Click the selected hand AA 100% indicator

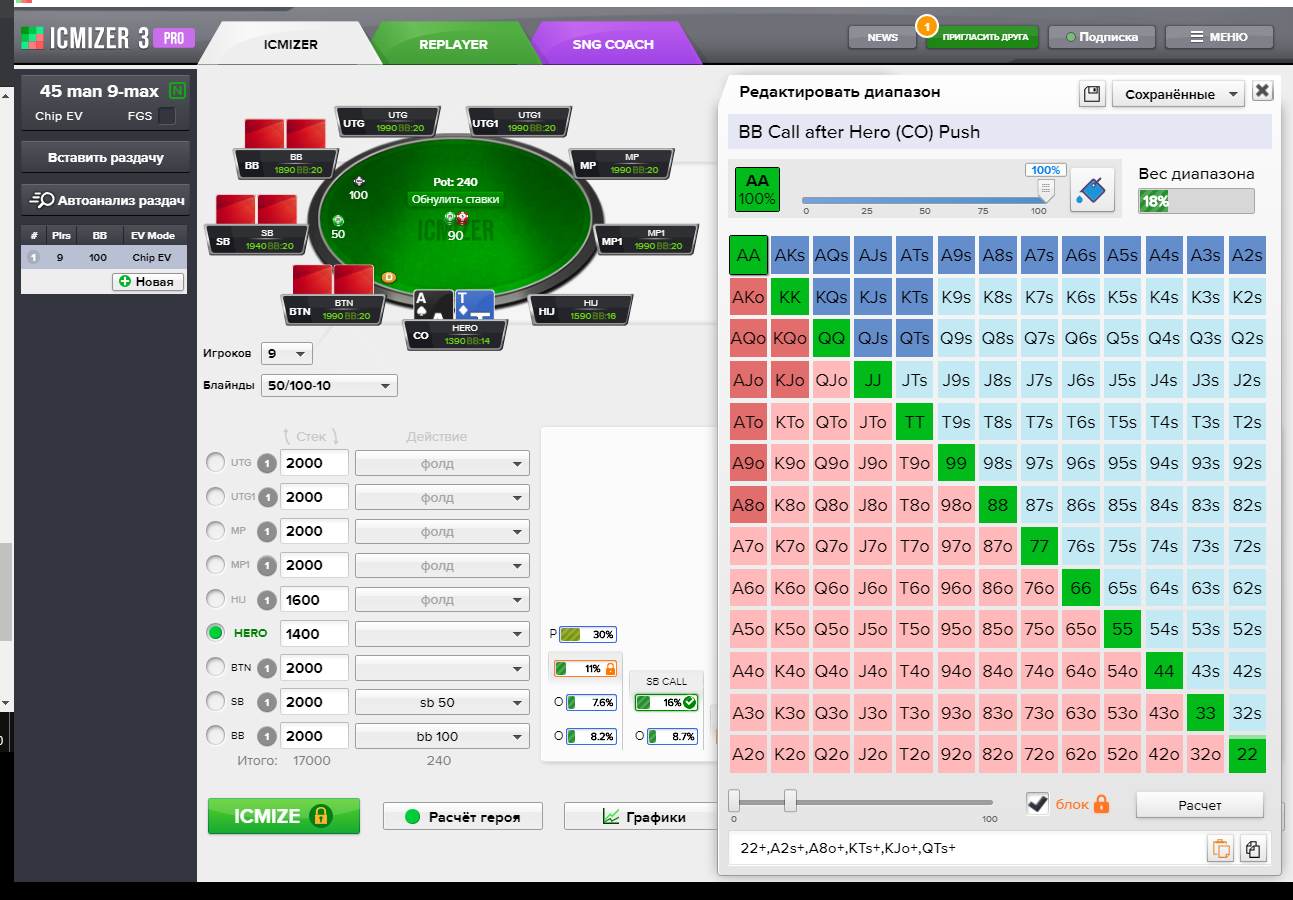pos(757,190)
